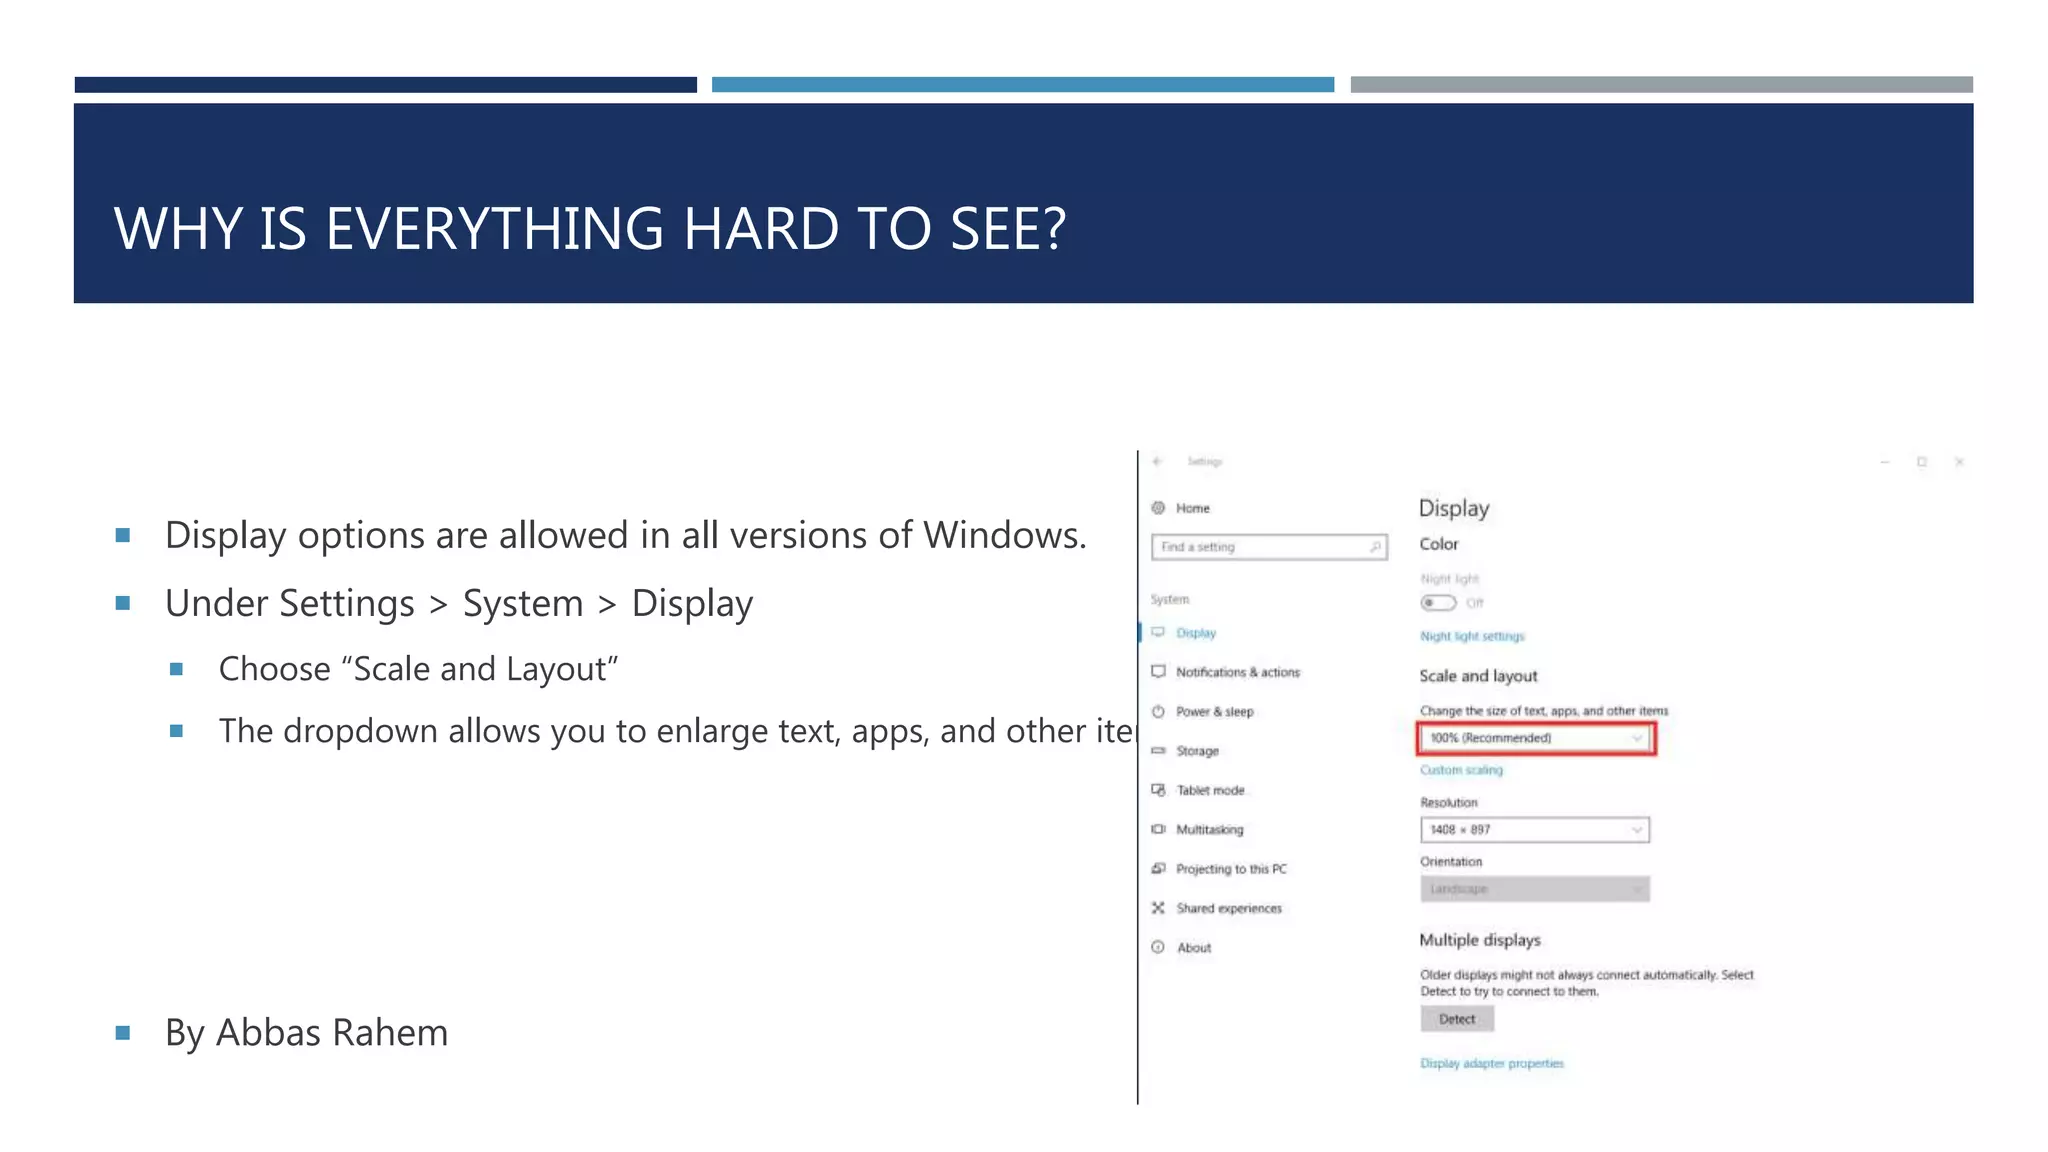Click the 'By Abbas Rahem' text
2048x1152 pixels.
click(x=306, y=1033)
